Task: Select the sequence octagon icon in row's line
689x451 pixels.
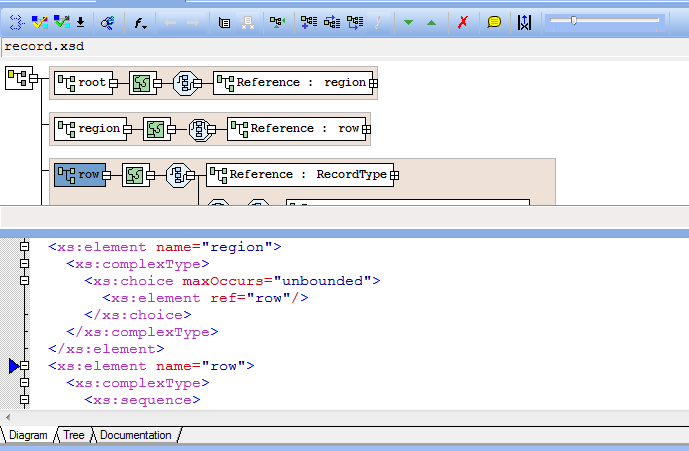Action: point(178,175)
